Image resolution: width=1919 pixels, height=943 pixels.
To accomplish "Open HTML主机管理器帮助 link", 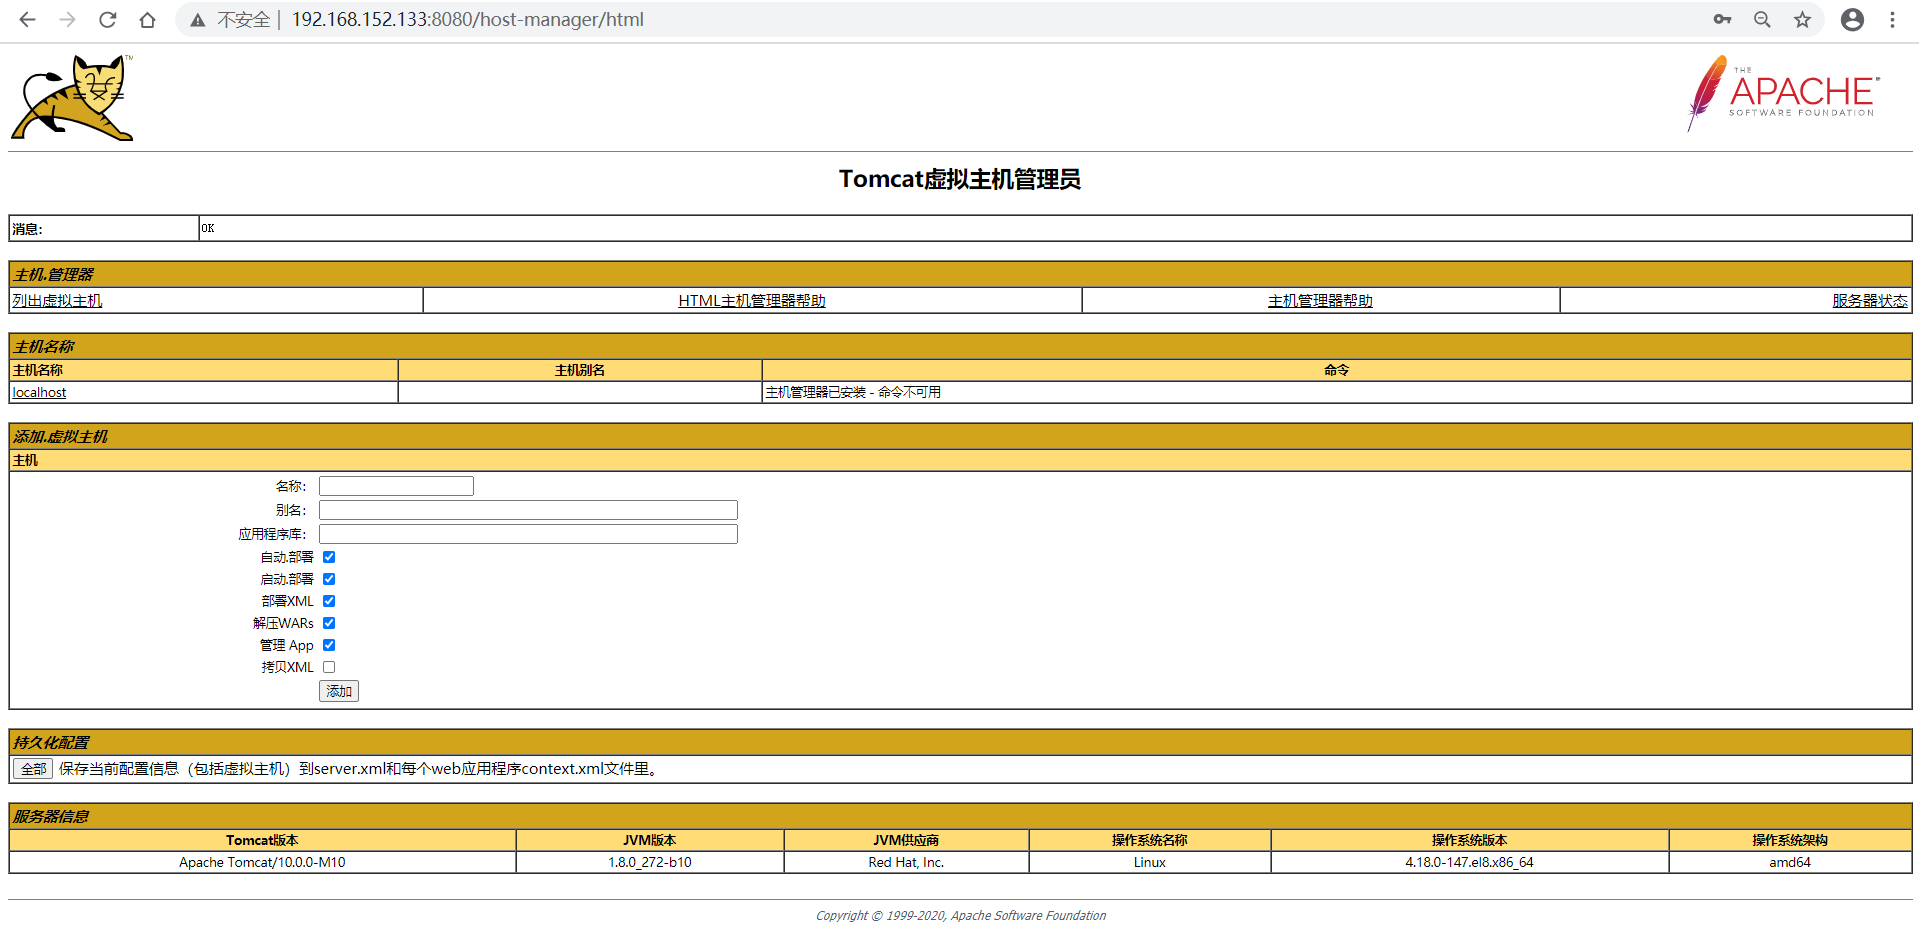I will [x=752, y=301].
